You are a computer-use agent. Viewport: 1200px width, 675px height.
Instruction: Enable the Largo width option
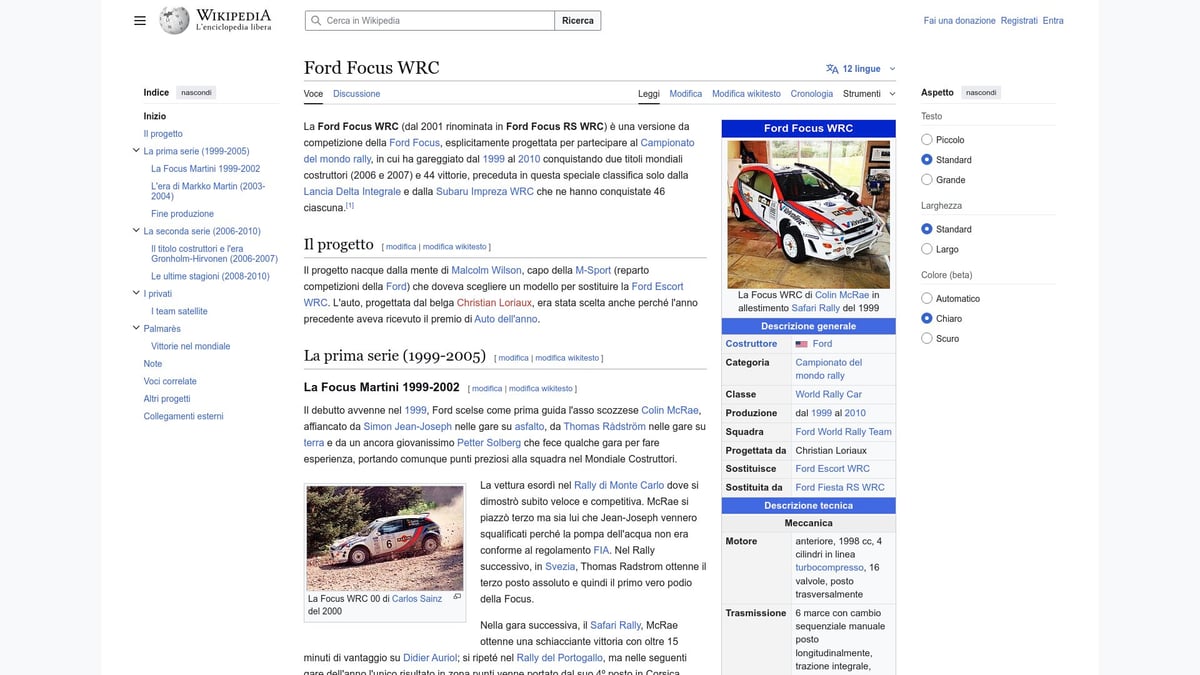[926, 249]
